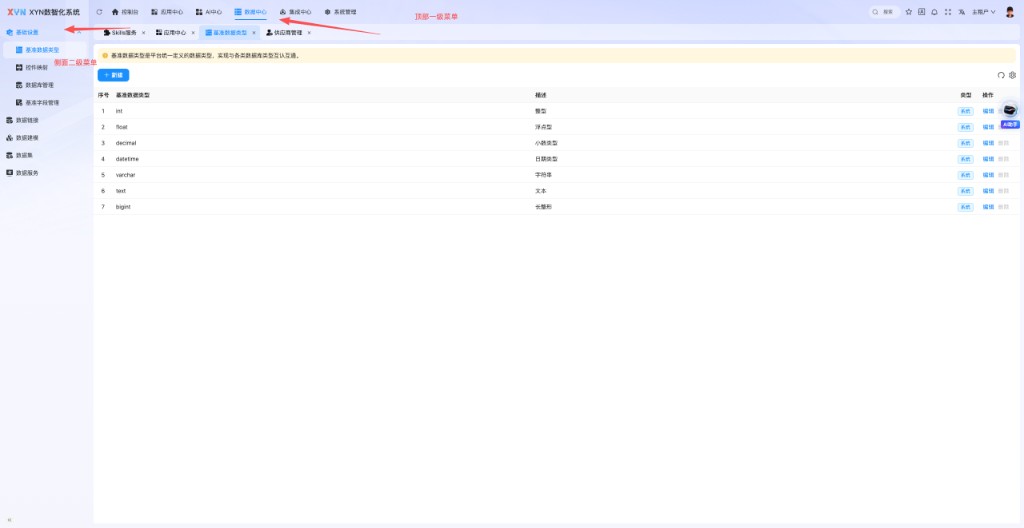Toggle fullscreen with the expand-corners icon

coord(948,12)
